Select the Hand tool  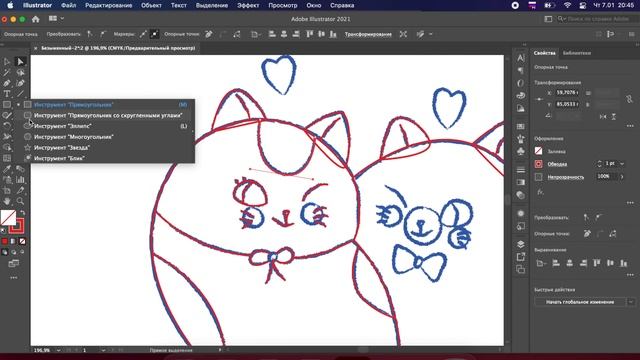click(7, 201)
